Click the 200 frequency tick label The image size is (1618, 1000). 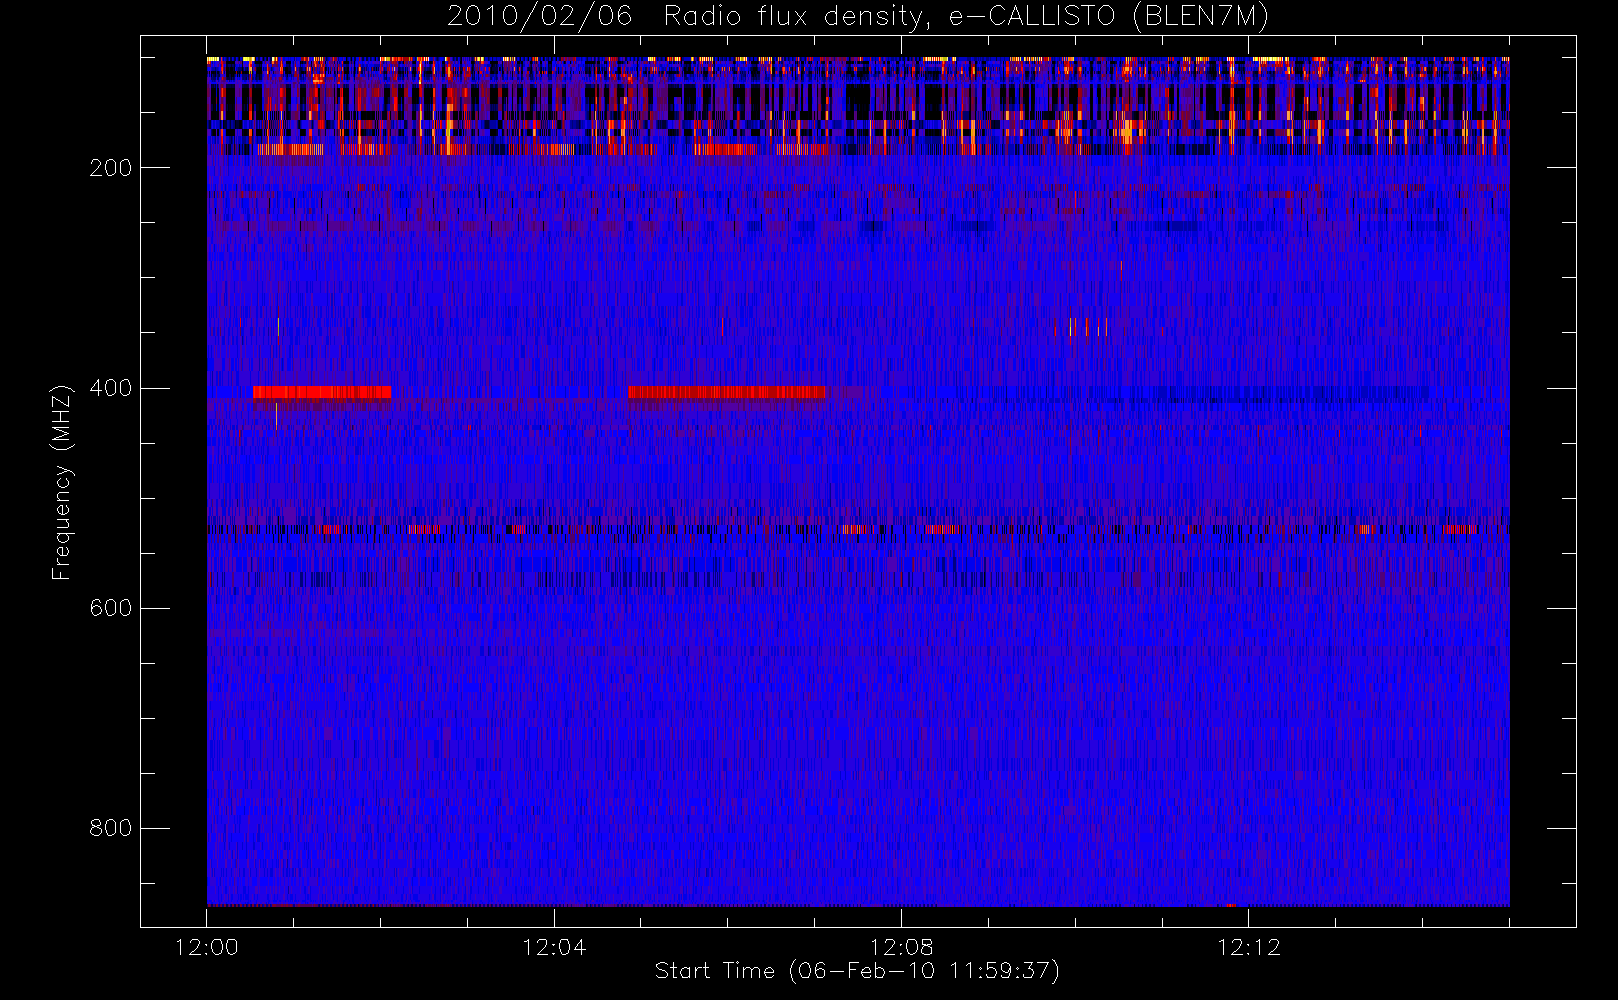[110, 168]
